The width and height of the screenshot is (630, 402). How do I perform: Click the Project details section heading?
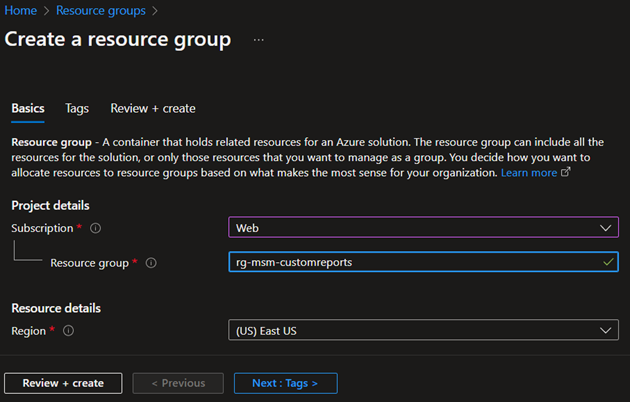point(51,205)
